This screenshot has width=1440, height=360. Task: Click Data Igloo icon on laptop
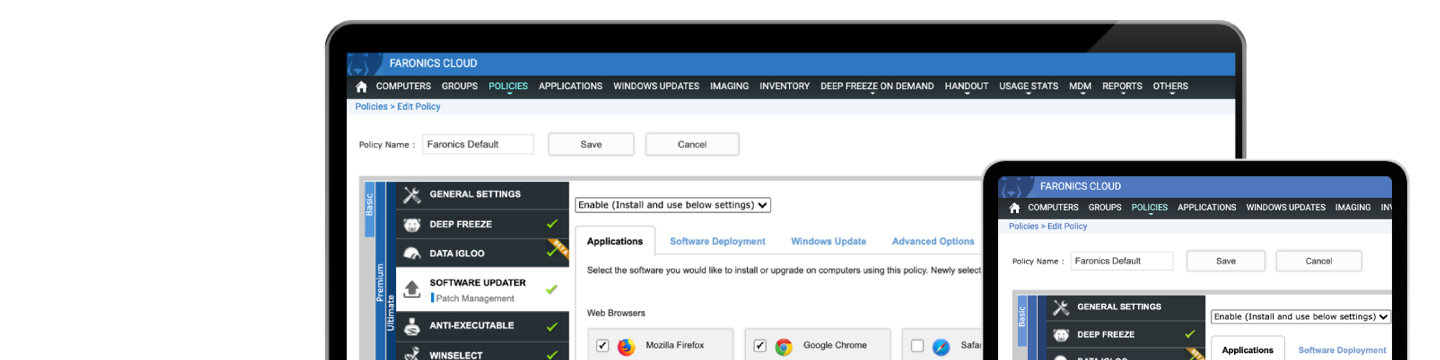click(411, 254)
